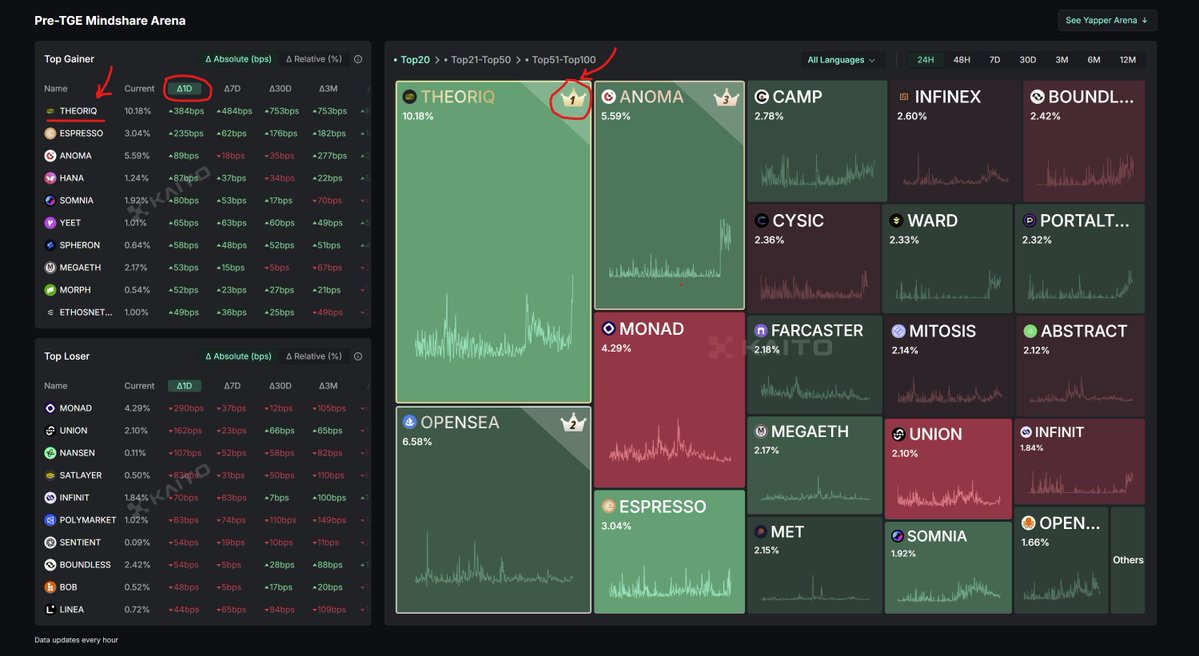Screen dimensions: 1199x656
Task: Click the BOB logo icon in Top Loser
Action: tap(50, 587)
